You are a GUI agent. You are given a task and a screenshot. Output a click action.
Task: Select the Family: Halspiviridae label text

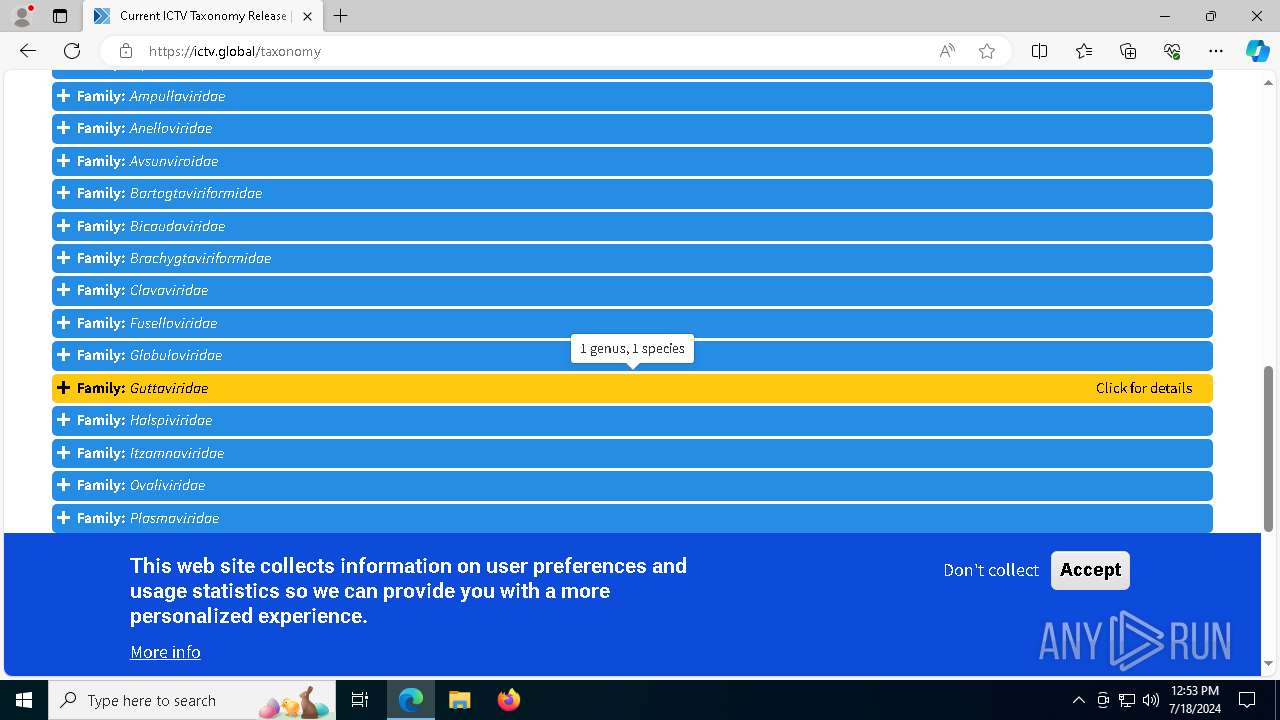[144, 420]
